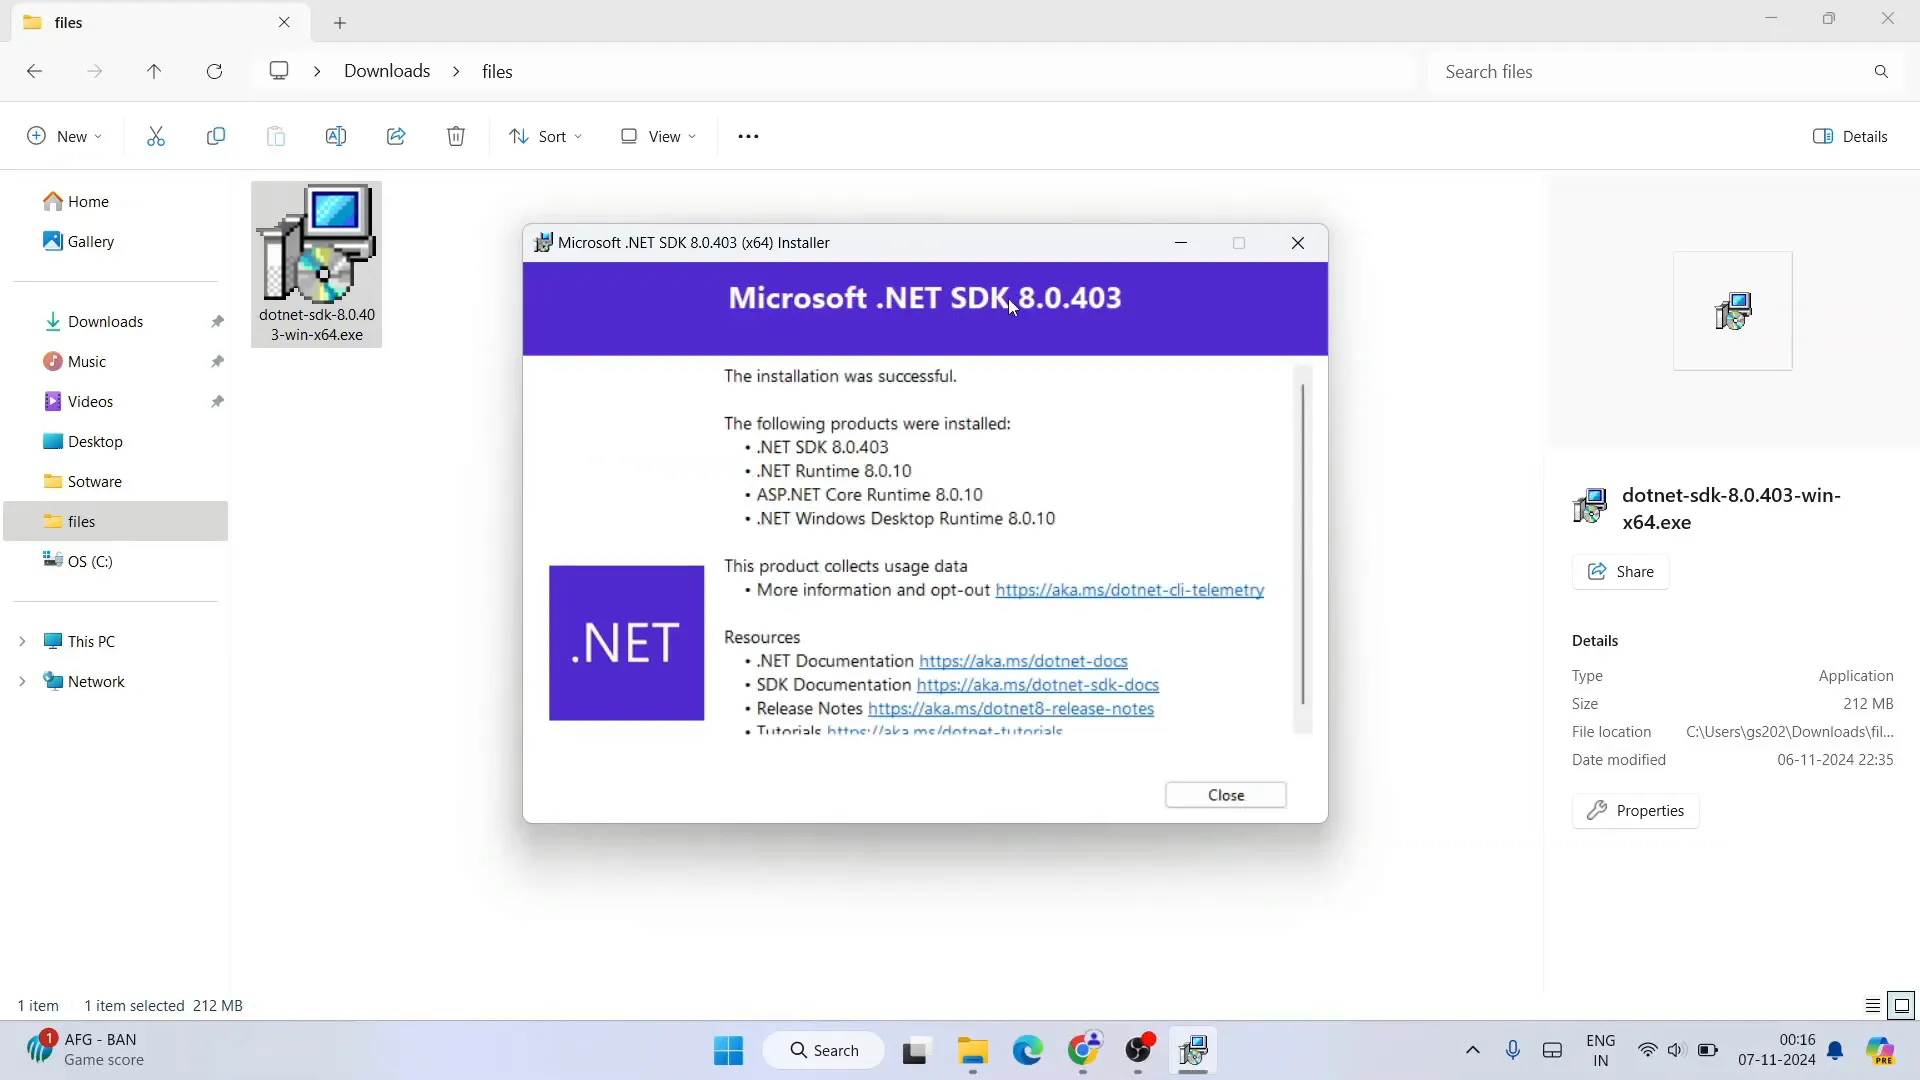
Task: Launch Microsoft Edge from the taskbar
Action: [x=1028, y=1051]
